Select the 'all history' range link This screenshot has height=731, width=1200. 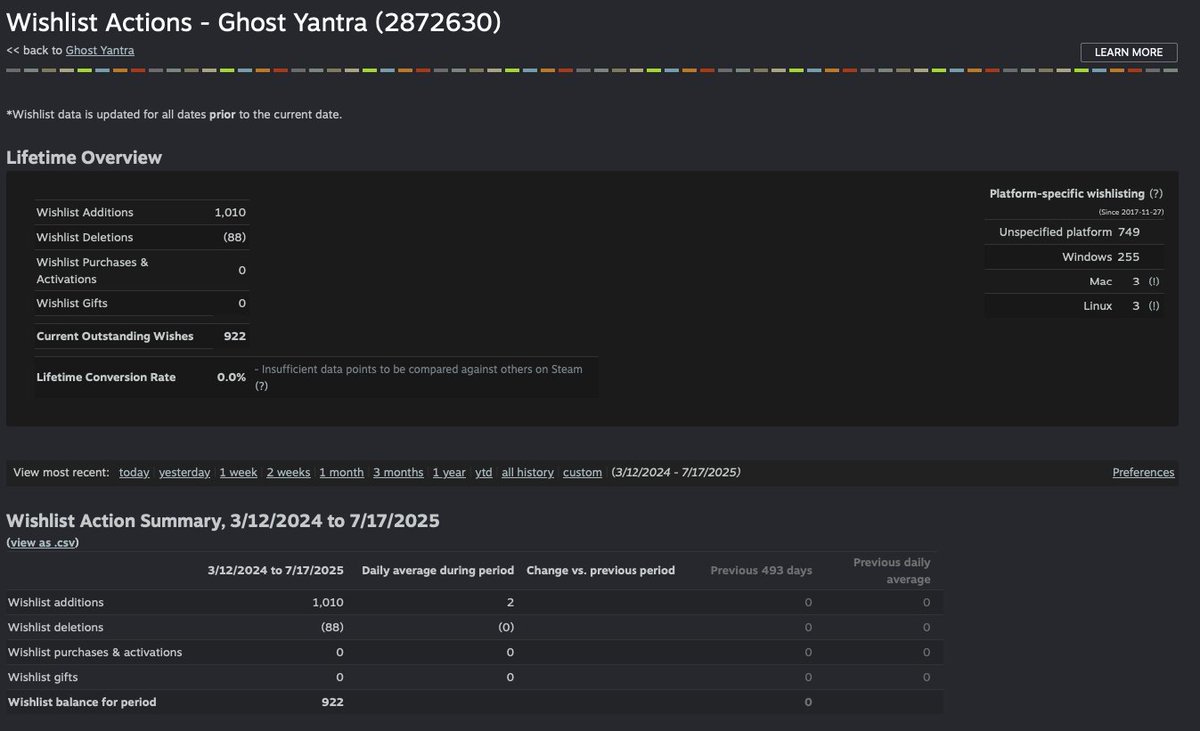coord(527,472)
